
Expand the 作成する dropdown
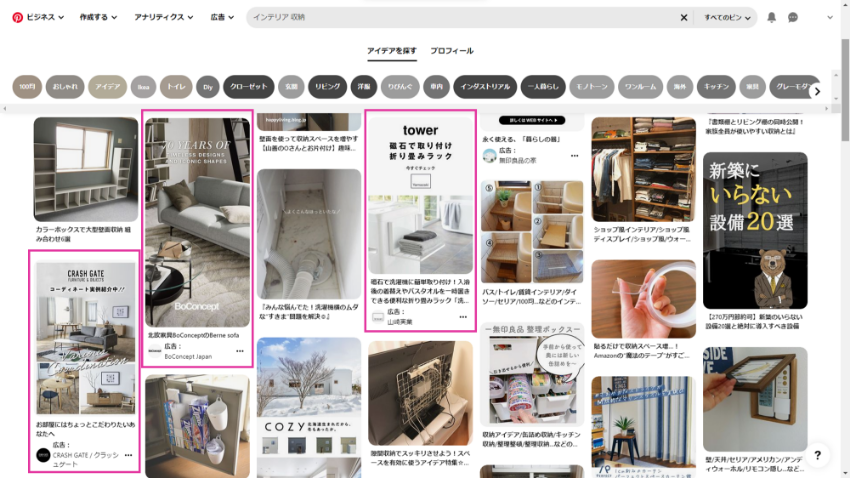(98, 17)
